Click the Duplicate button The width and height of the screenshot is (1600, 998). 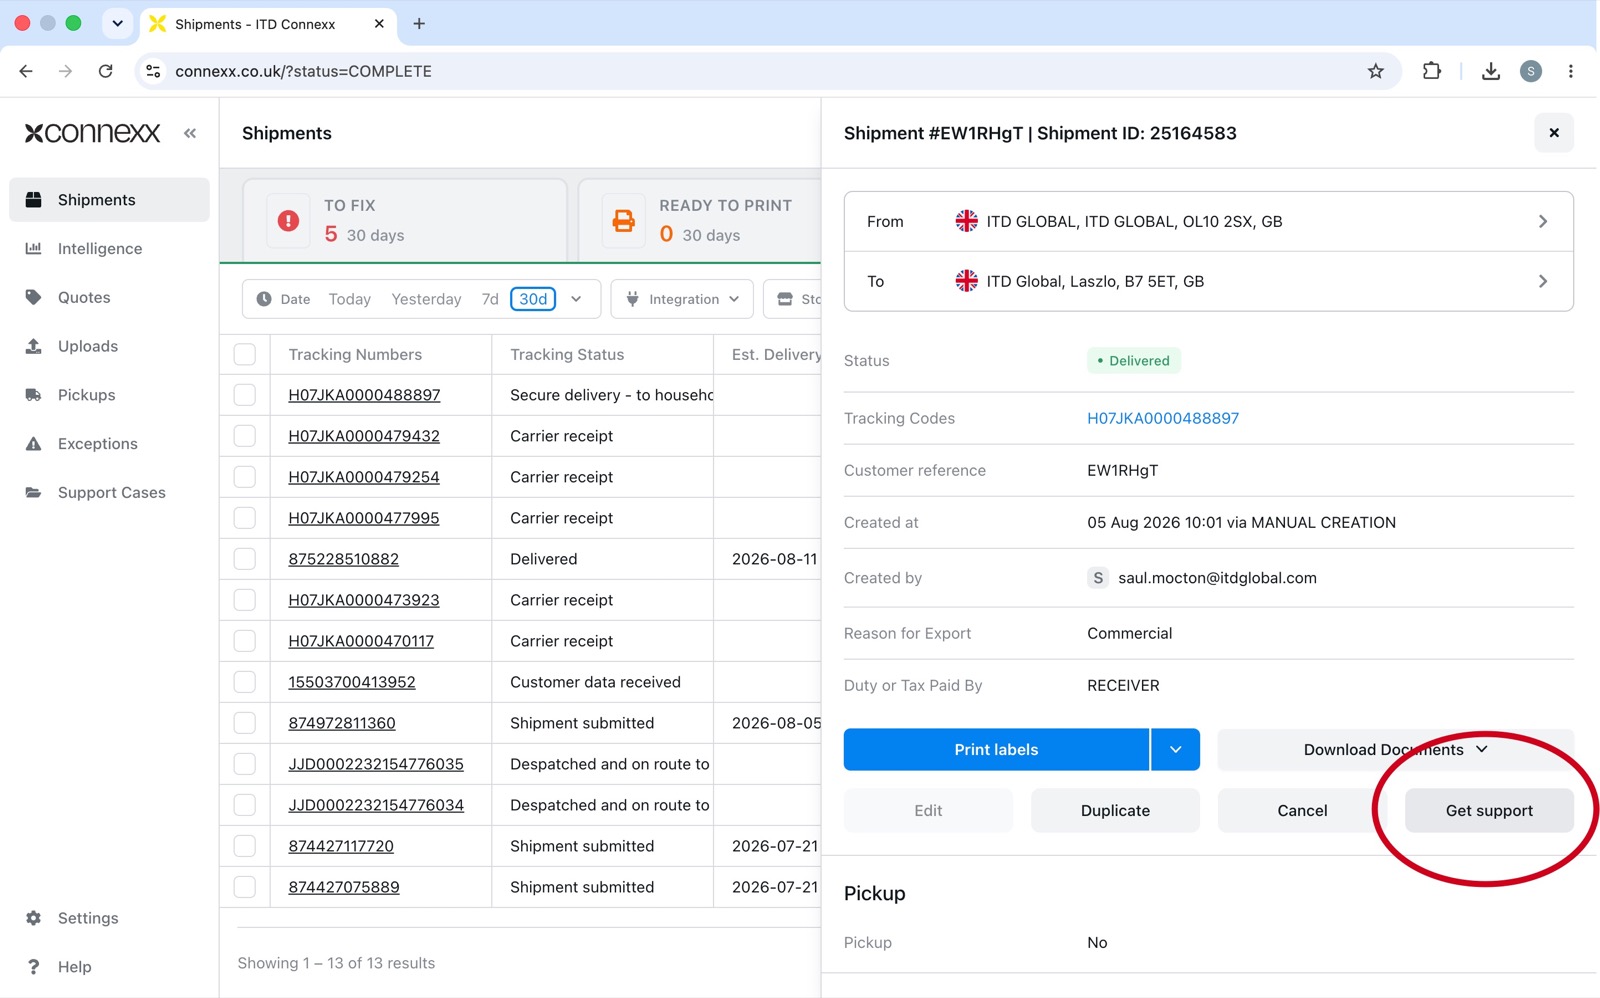click(x=1115, y=811)
